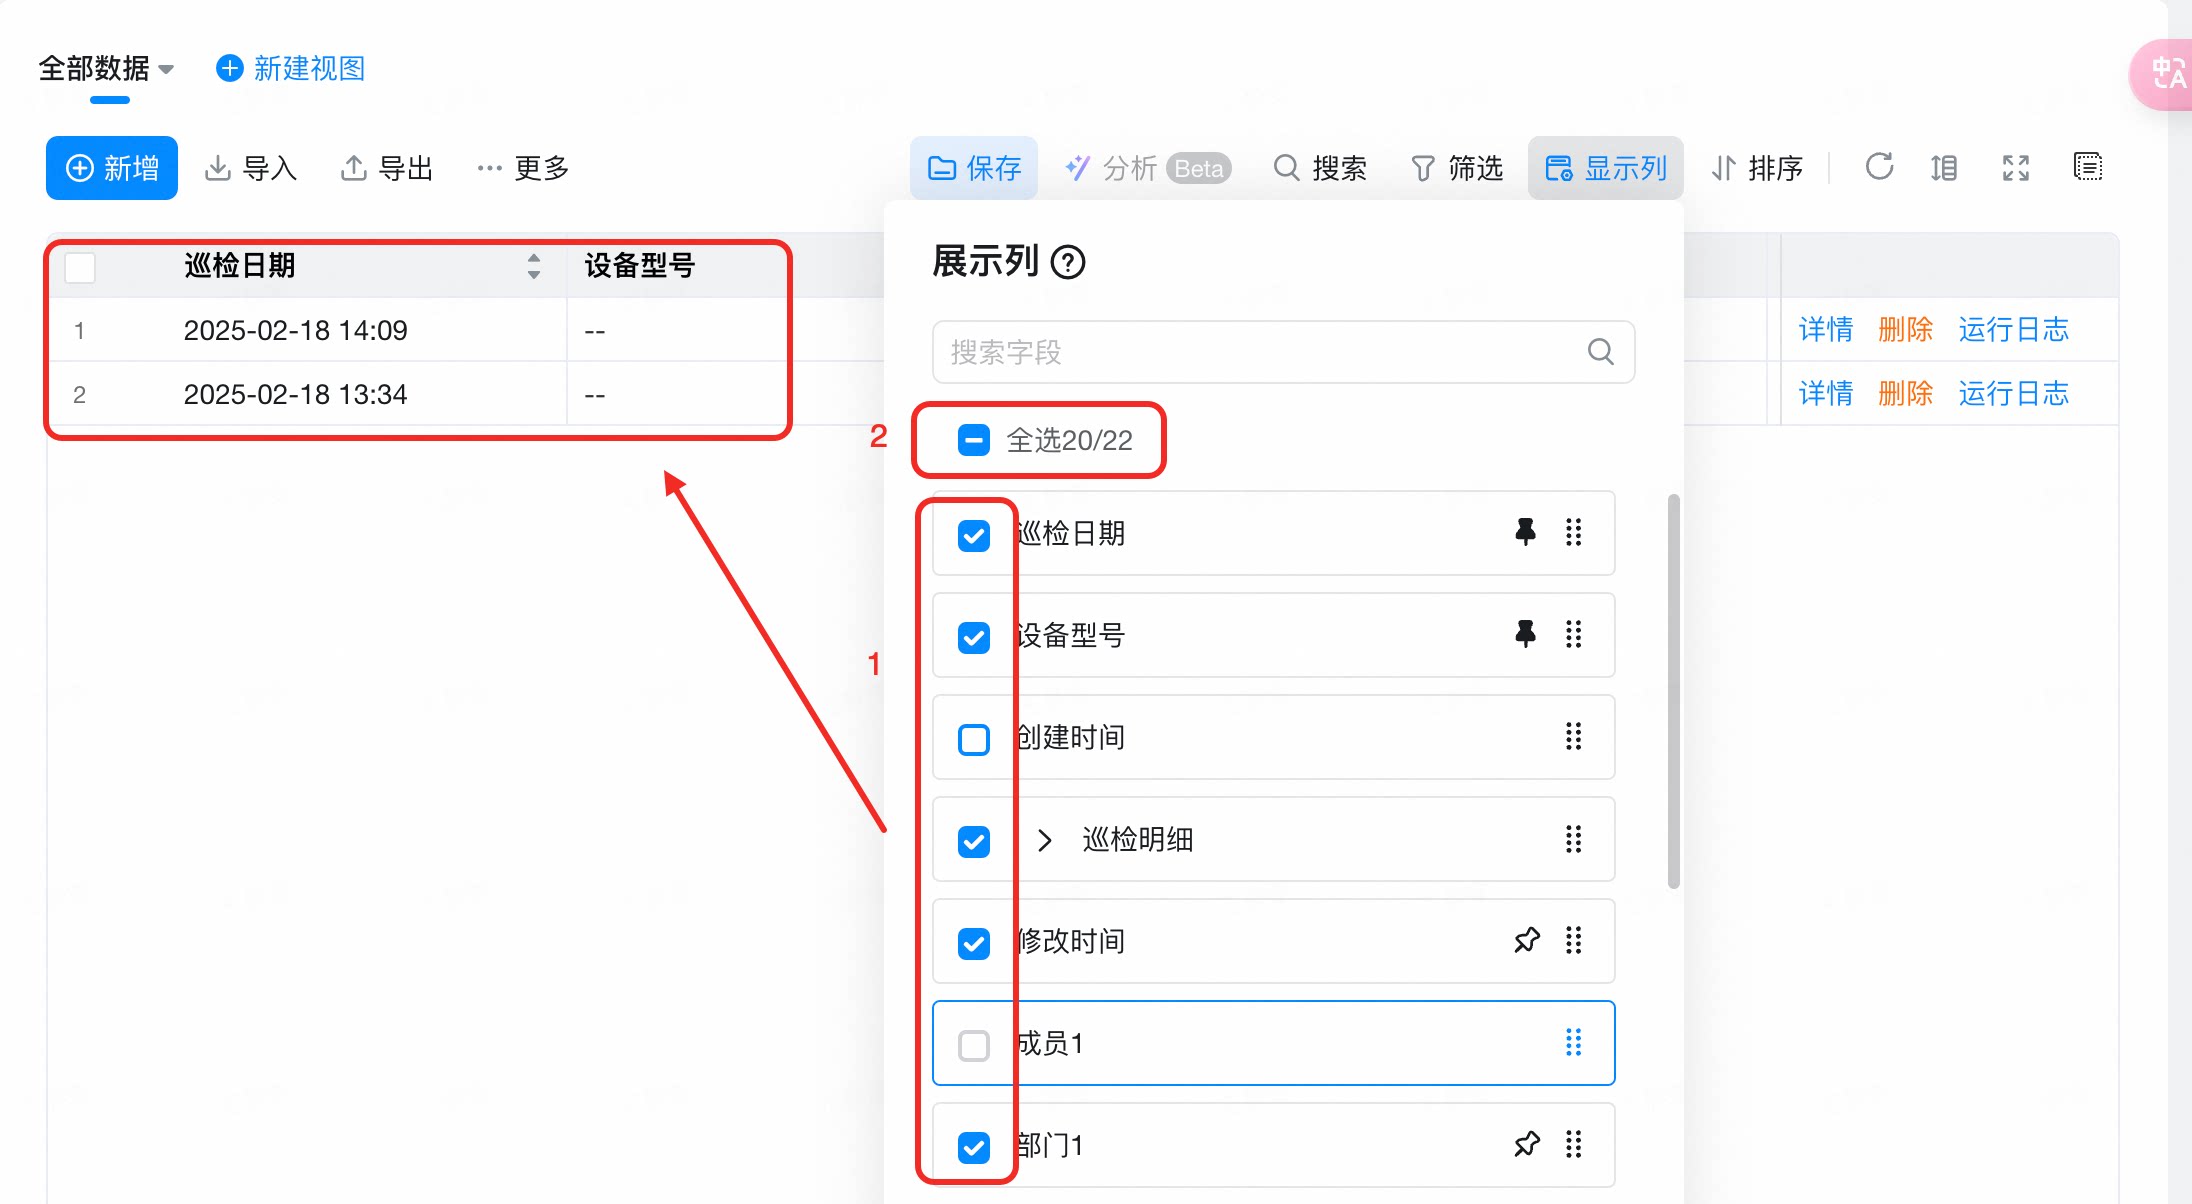This screenshot has height=1204, width=2192.
Task: Sort by 巡检日期 using header arrows
Action: (534, 266)
